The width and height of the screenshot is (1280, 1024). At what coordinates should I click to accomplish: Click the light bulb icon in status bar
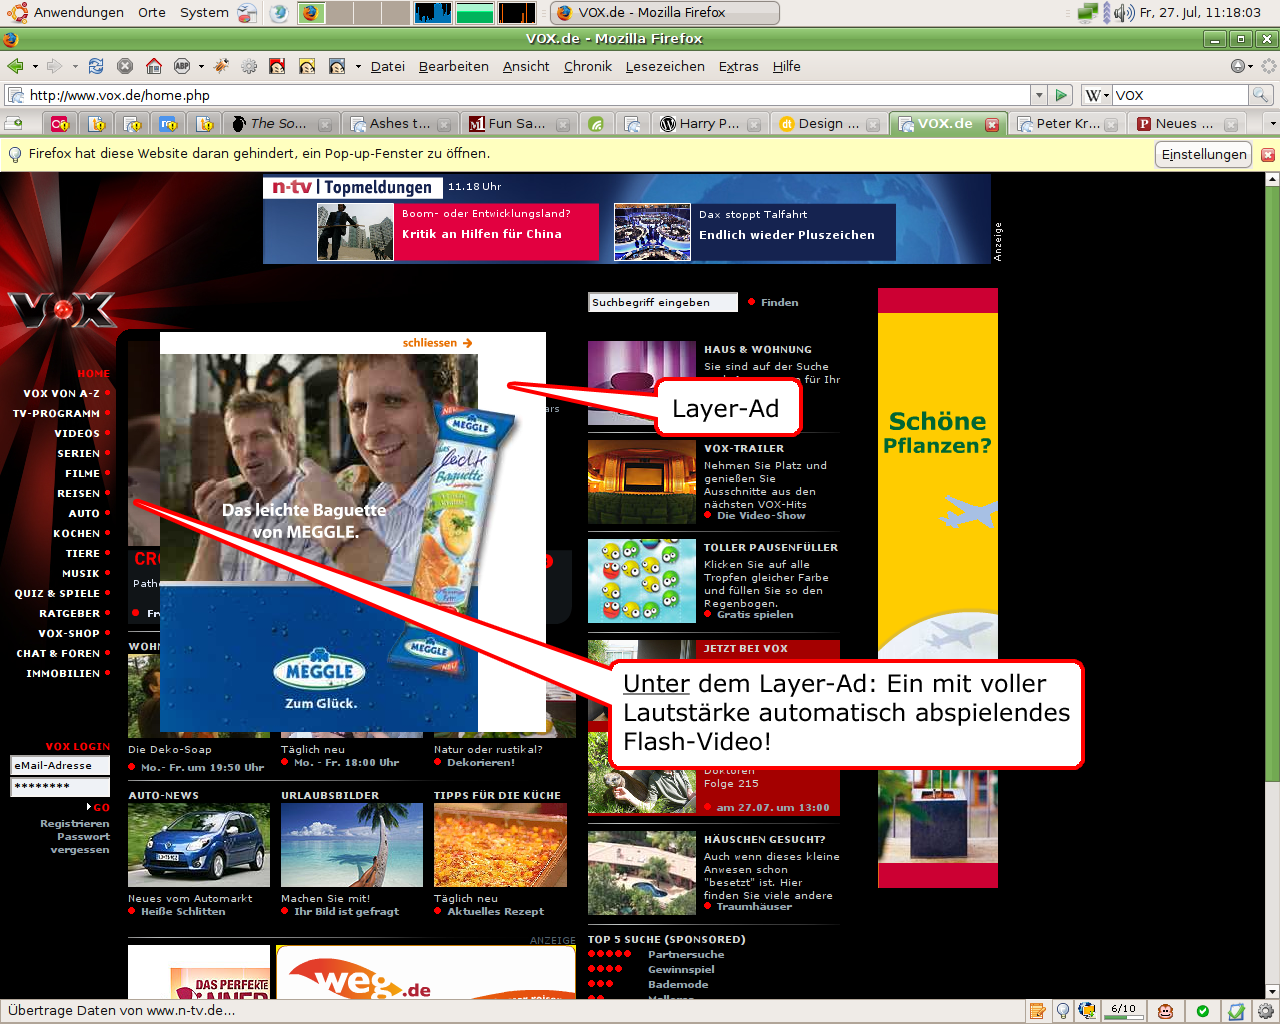(1064, 1011)
